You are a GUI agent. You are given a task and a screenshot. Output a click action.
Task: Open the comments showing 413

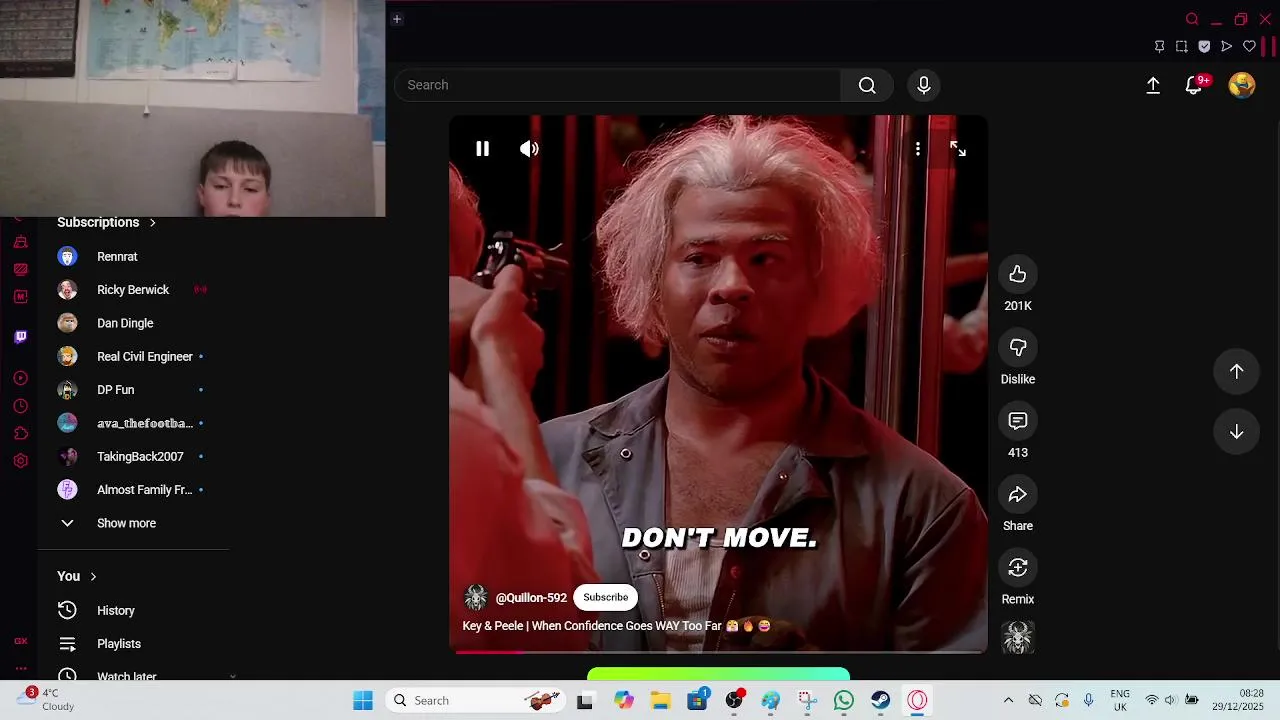pyautogui.click(x=1018, y=421)
